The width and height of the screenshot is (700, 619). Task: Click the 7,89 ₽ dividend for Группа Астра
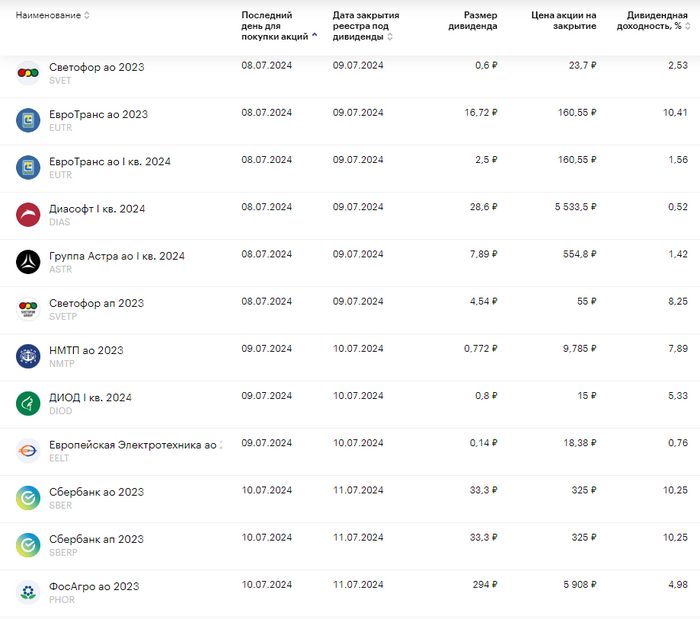[x=483, y=254]
